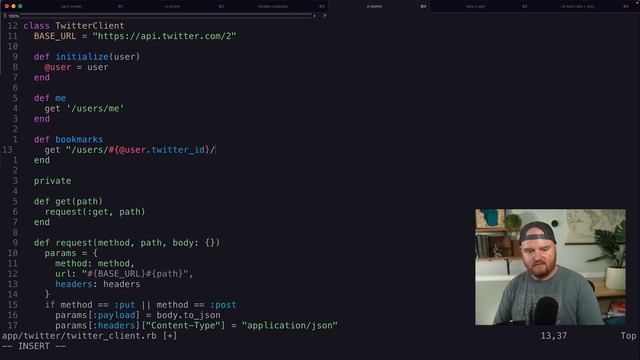Click '@user.twitter_id' inside the bookmarks string
Viewport: 640px width, 360px height.
(x=162, y=150)
